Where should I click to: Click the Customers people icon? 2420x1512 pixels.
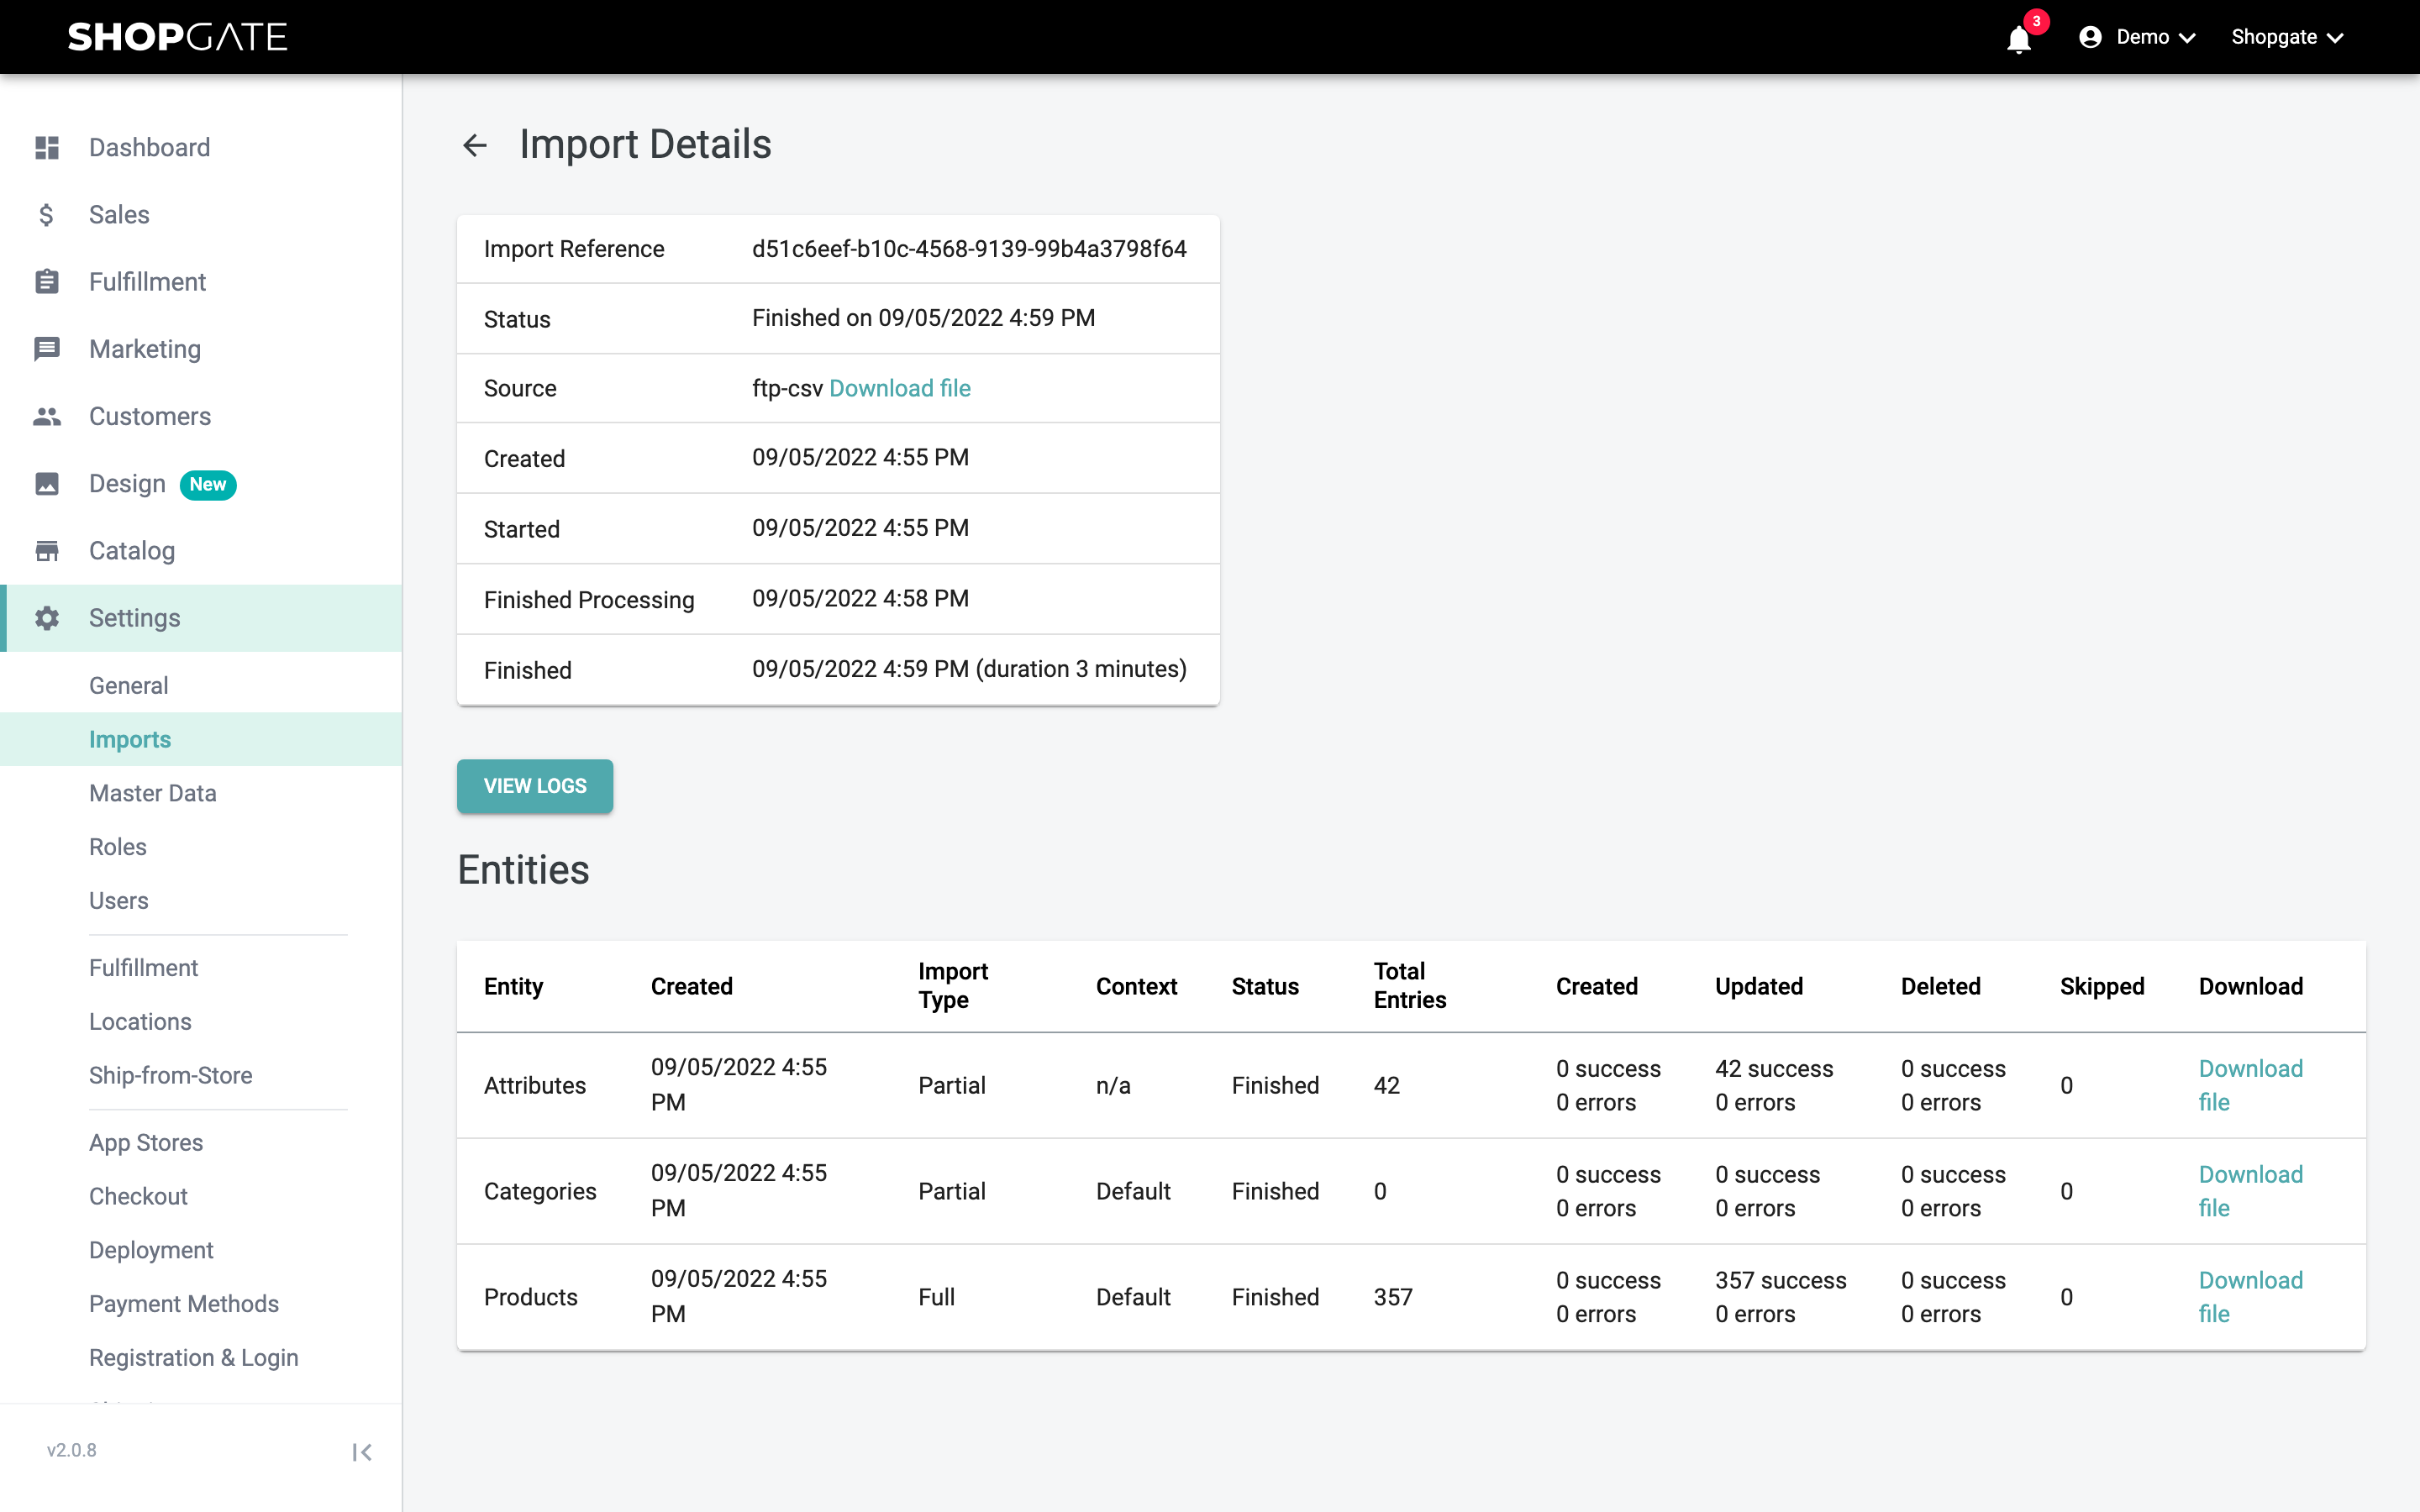47,416
